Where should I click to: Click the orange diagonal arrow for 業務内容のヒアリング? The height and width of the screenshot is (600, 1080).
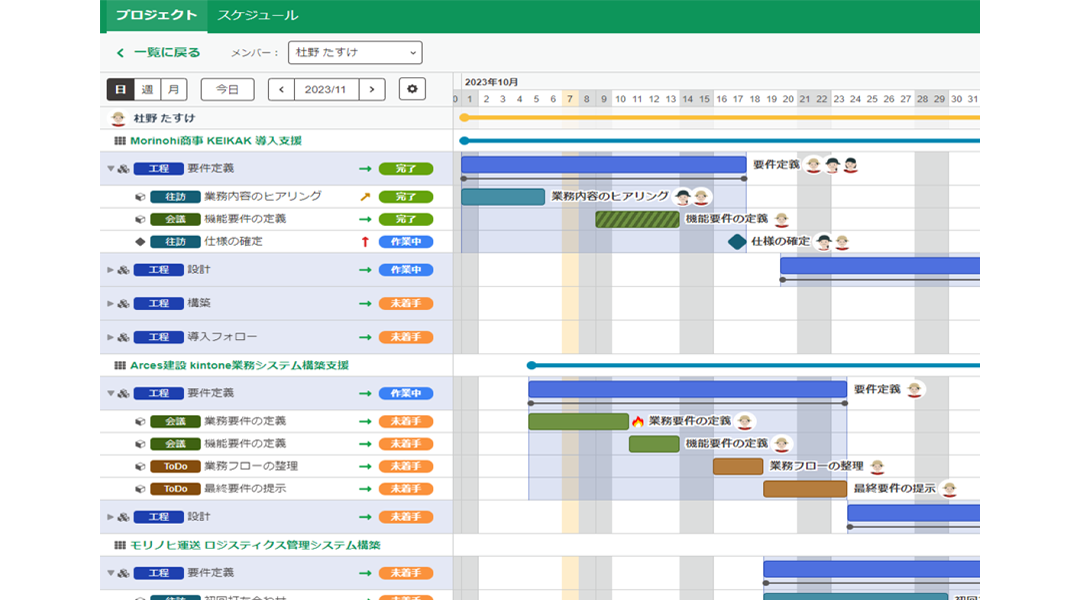pyautogui.click(x=365, y=197)
